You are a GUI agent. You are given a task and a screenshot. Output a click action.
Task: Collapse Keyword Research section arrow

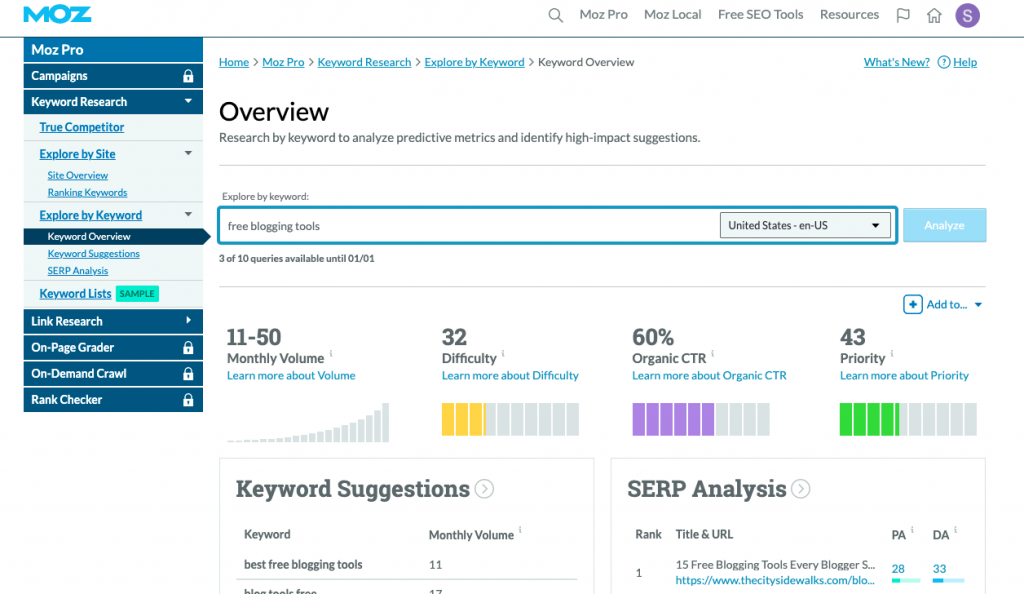click(x=188, y=101)
